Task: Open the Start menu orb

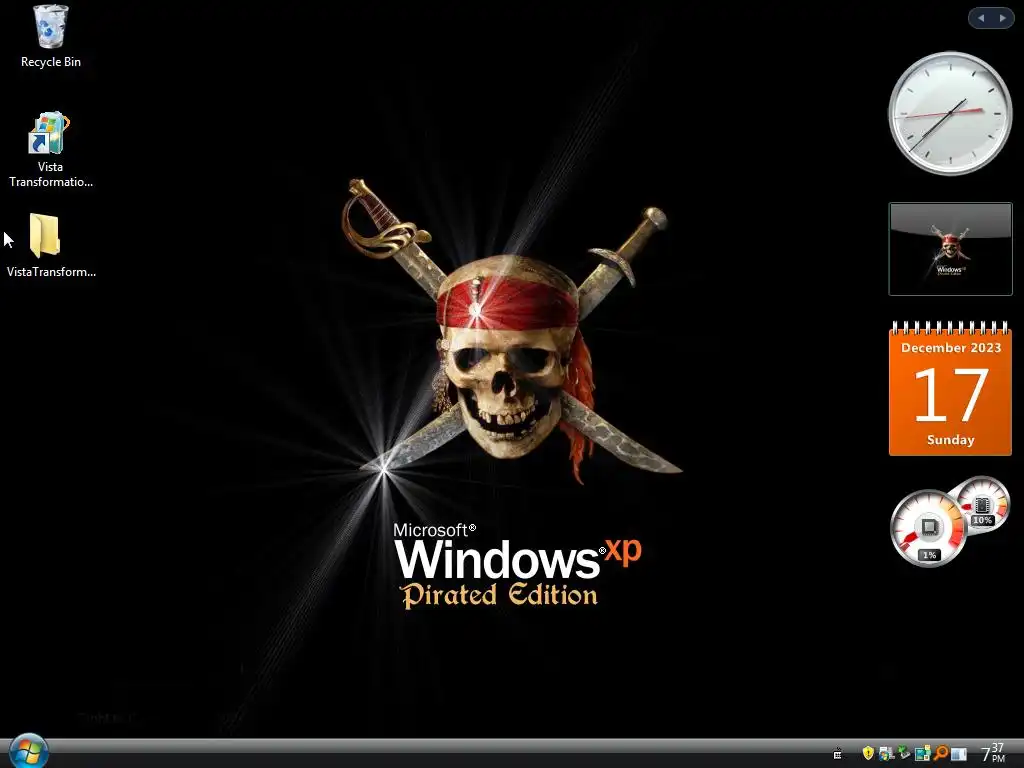Action: click(x=28, y=752)
